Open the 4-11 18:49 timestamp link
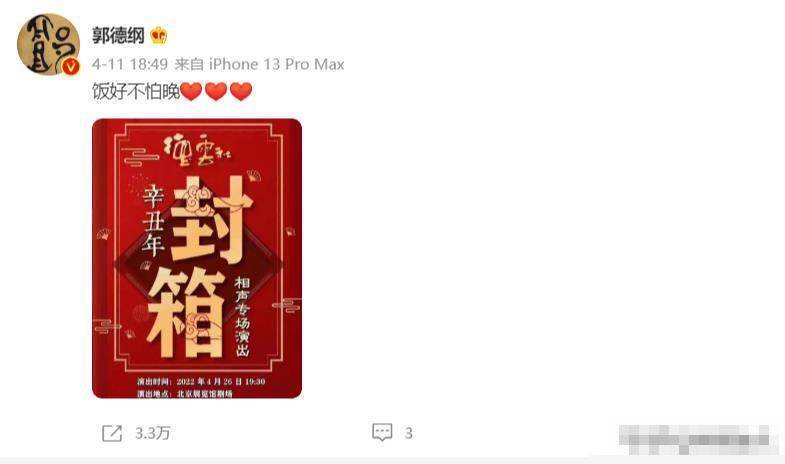The height and width of the screenshot is (464, 785). [x=130, y=64]
